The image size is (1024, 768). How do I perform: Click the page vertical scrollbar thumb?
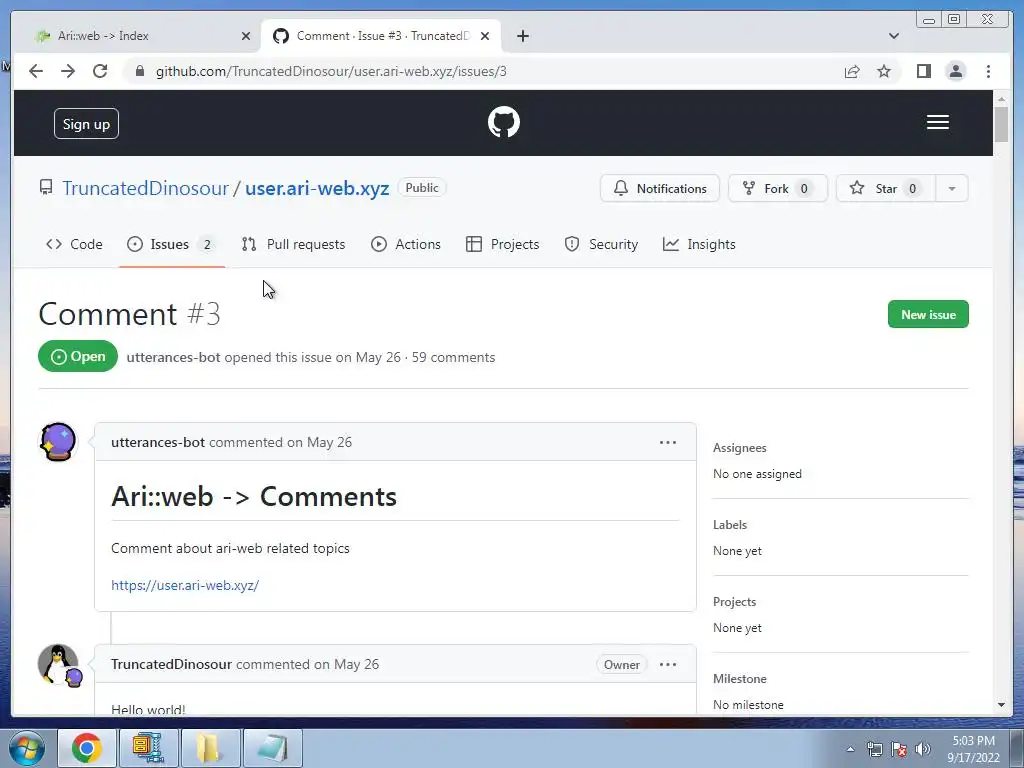tap(1001, 123)
